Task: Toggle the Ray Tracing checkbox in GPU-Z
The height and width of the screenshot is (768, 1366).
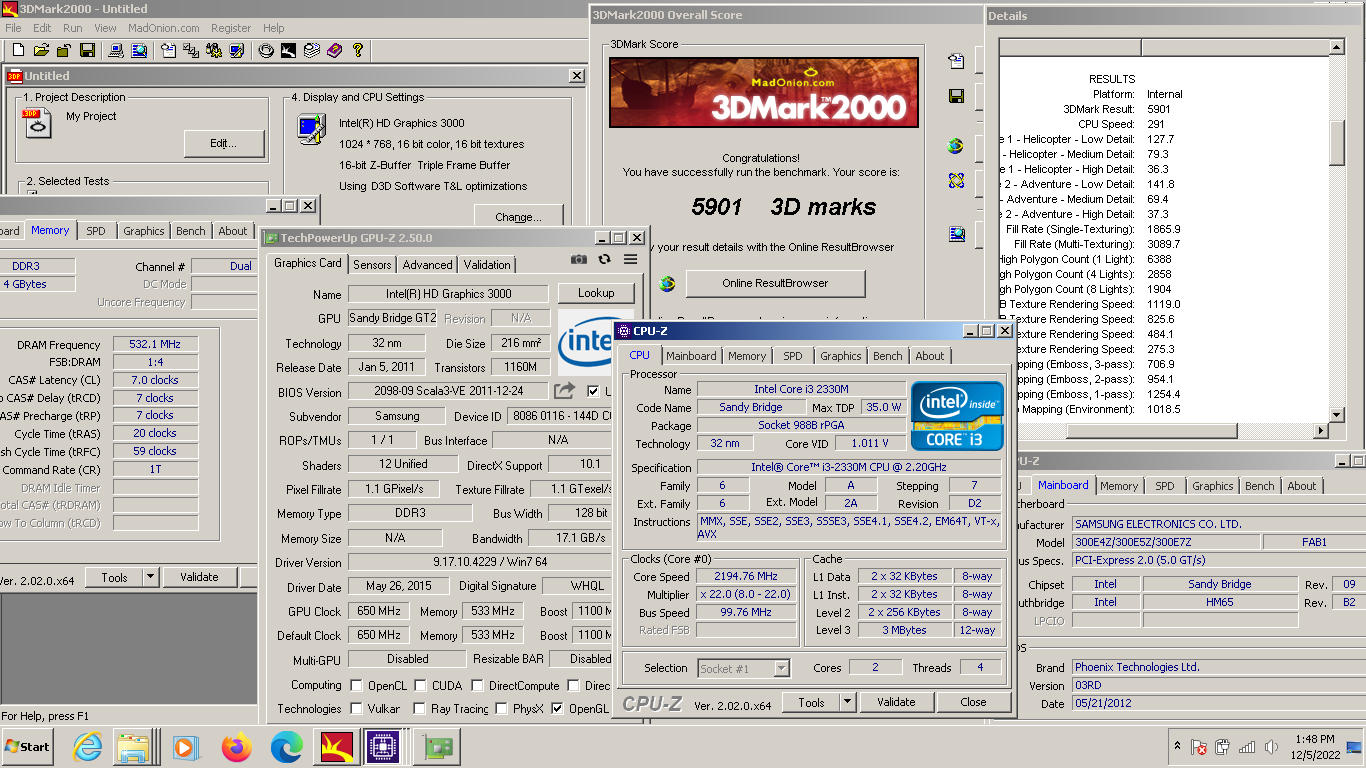Action: tap(419, 709)
